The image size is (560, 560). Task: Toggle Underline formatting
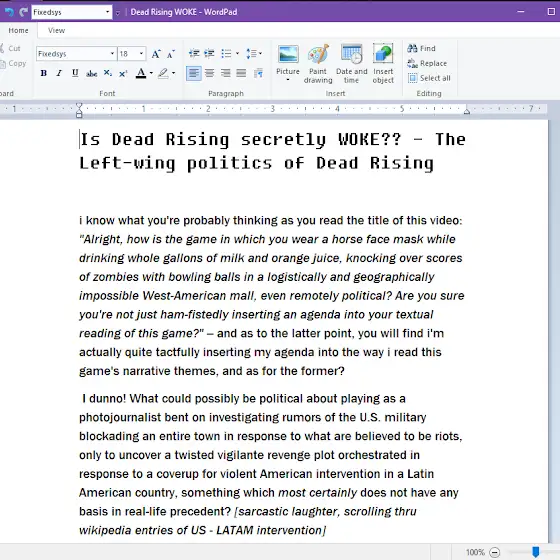point(75,73)
